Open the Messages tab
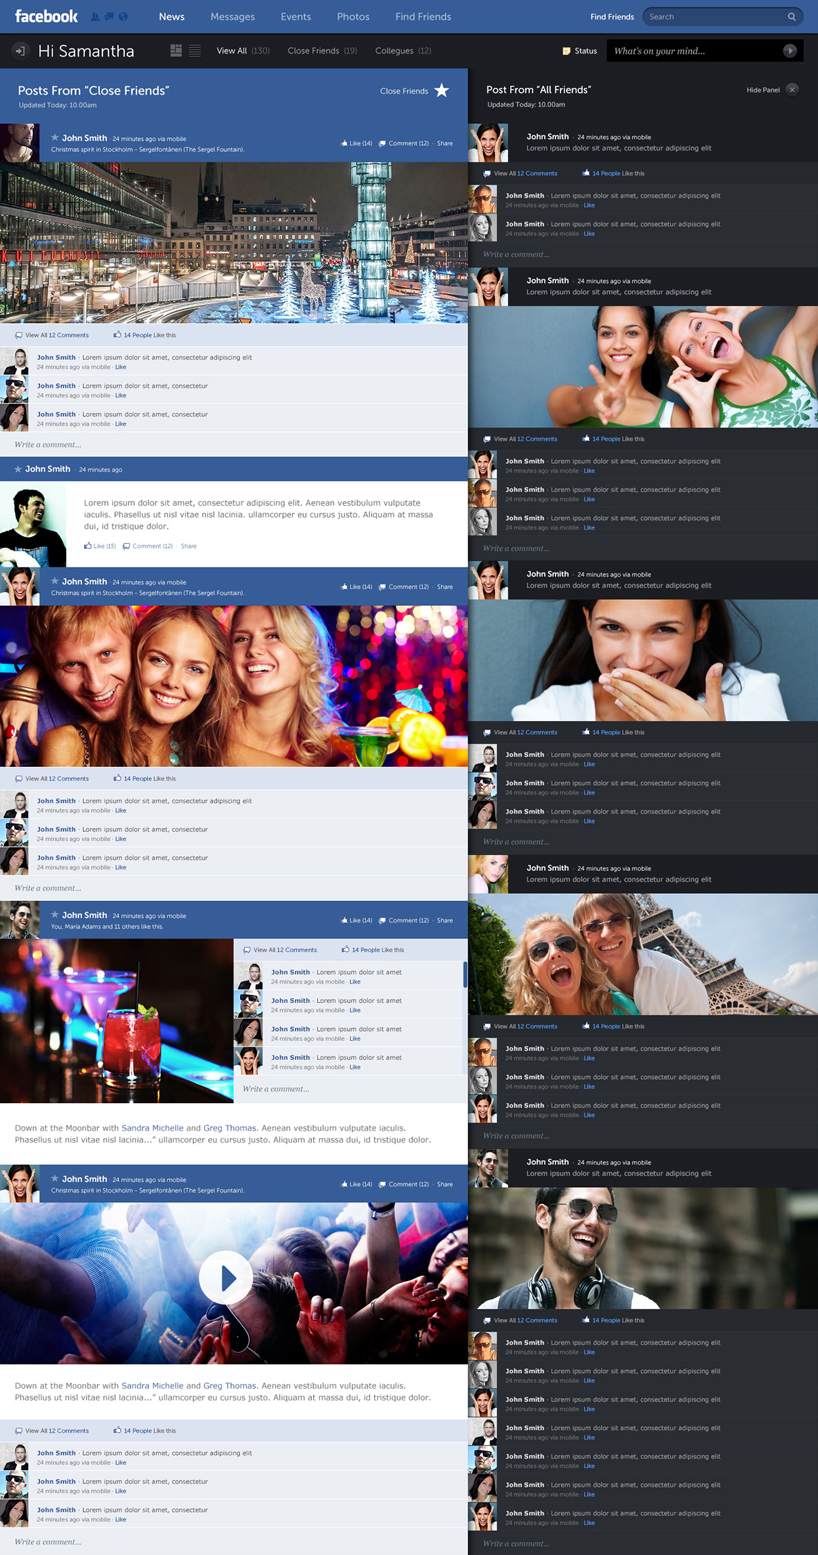The height and width of the screenshot is (1555, 818). point(233,17)
